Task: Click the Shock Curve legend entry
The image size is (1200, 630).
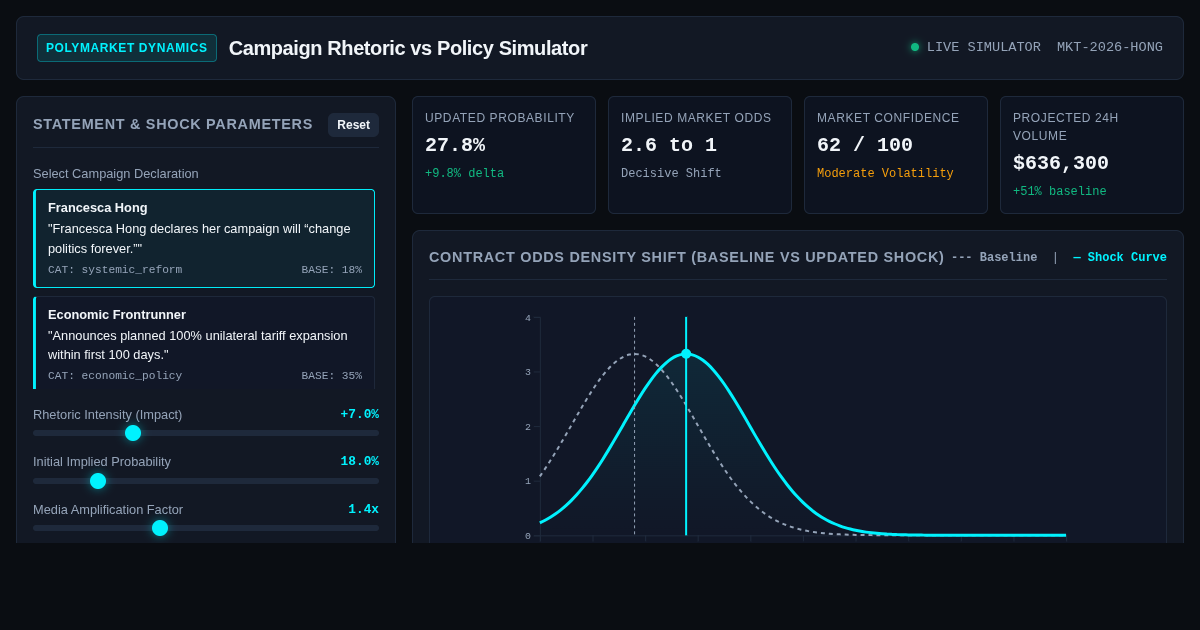Action: (x=1120, y=257)
